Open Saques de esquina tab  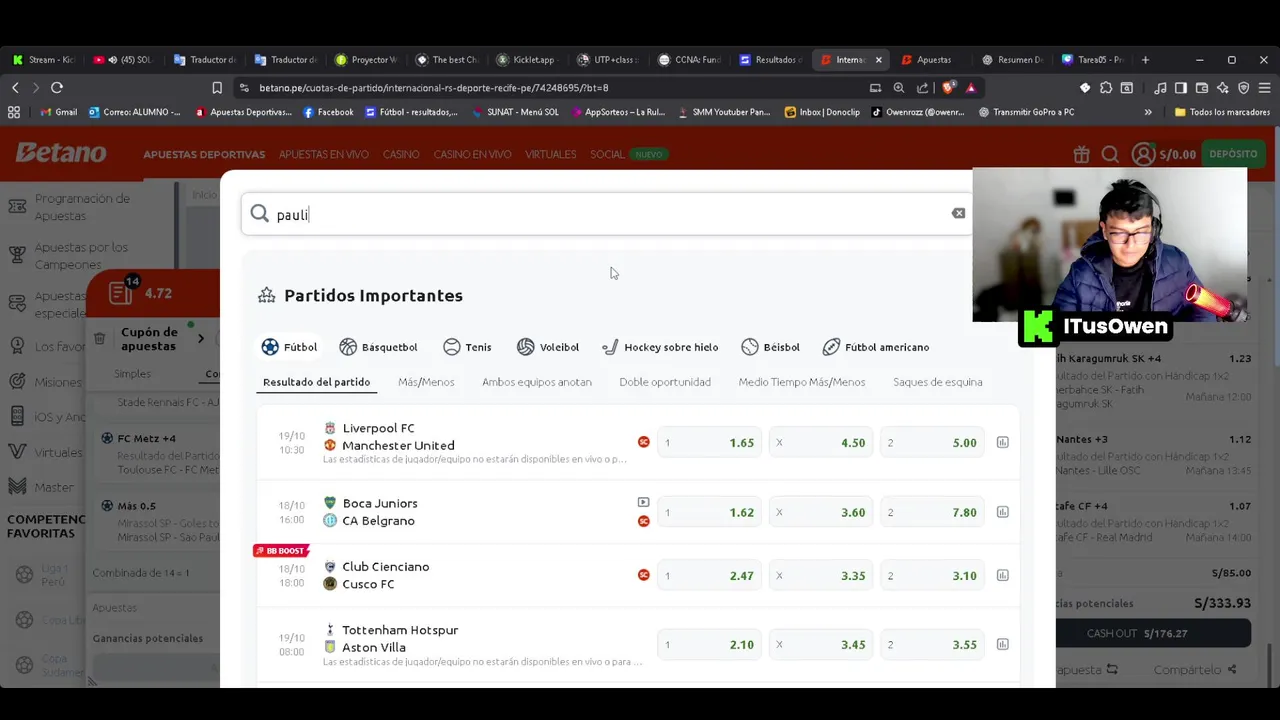click(938, 382)
